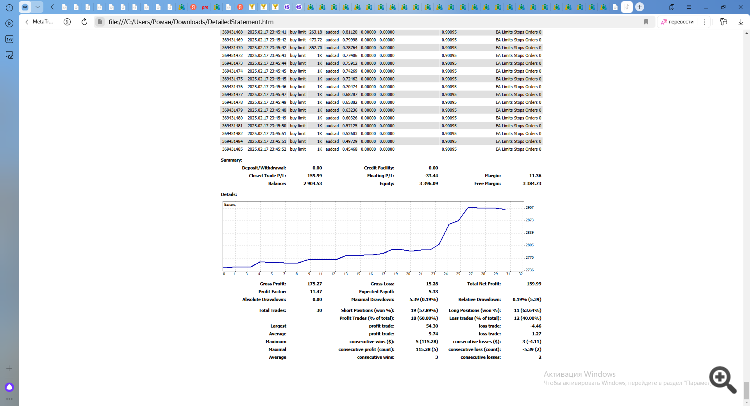Select 'Profit Trades (% of total):' label
750x406 pixels.
click(367, 318)
